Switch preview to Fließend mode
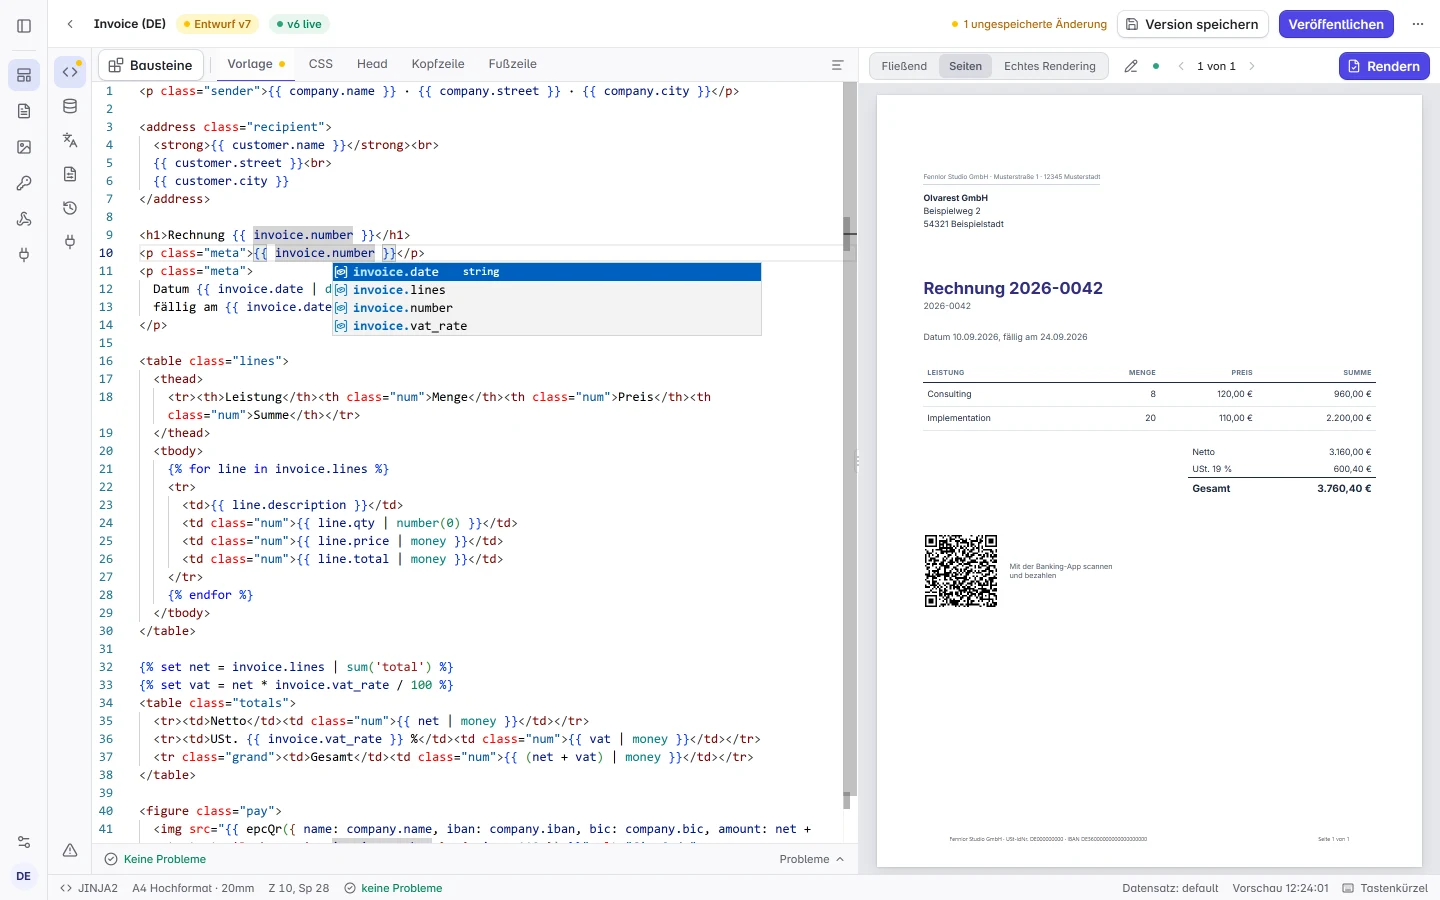 (904, 66)
